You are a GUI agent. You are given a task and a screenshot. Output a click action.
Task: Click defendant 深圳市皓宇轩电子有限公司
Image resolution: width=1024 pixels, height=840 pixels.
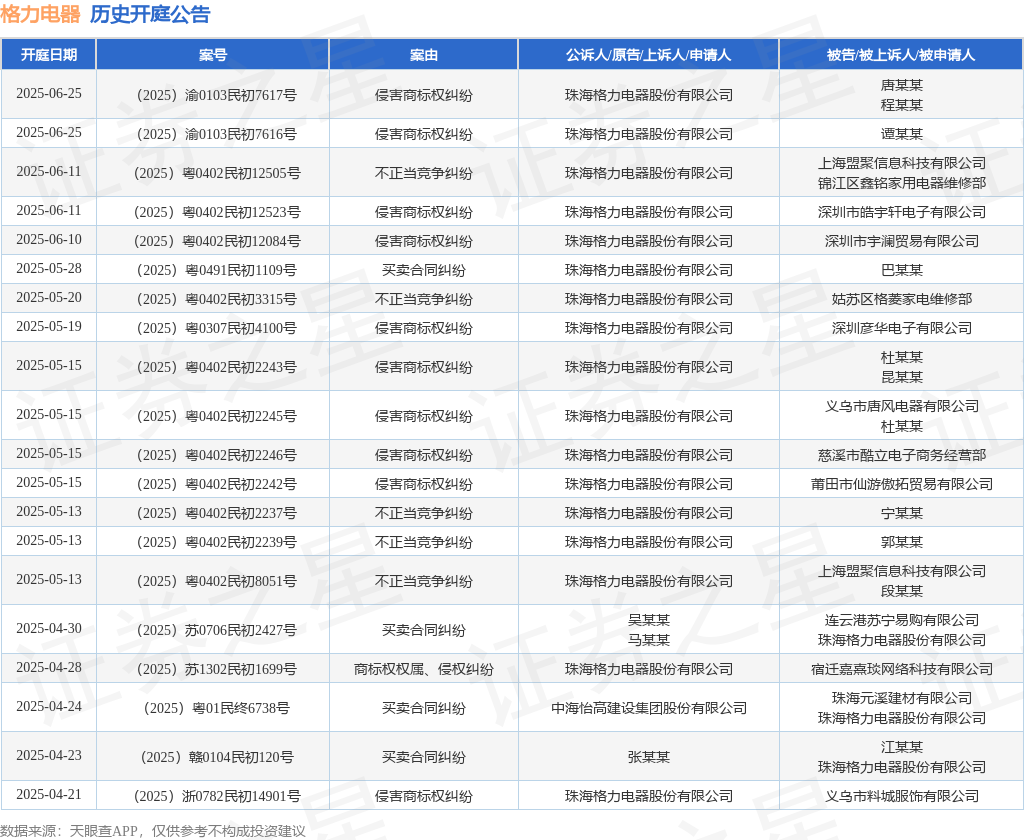pyautogui.click(x=901, y=212)
